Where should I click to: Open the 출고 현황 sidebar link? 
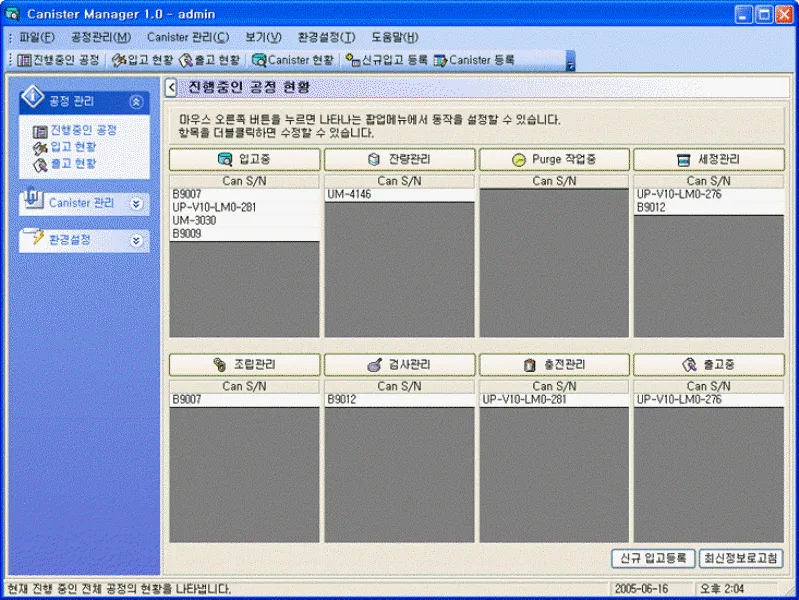73,164
